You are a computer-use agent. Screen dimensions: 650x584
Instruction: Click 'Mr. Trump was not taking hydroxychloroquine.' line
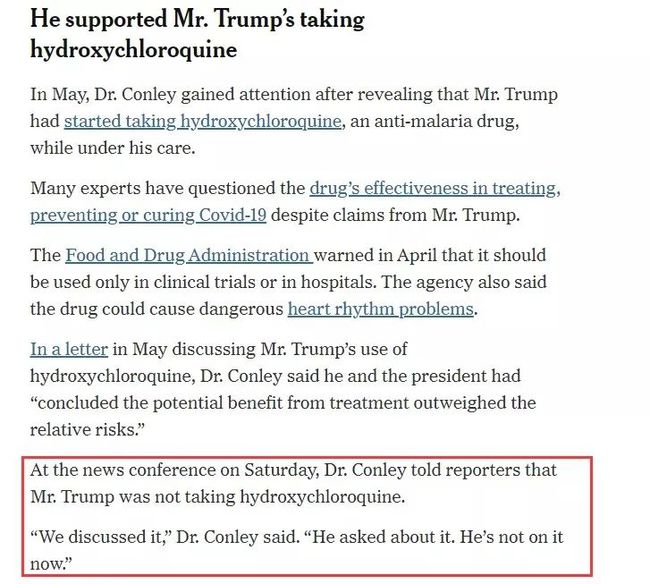218,497
